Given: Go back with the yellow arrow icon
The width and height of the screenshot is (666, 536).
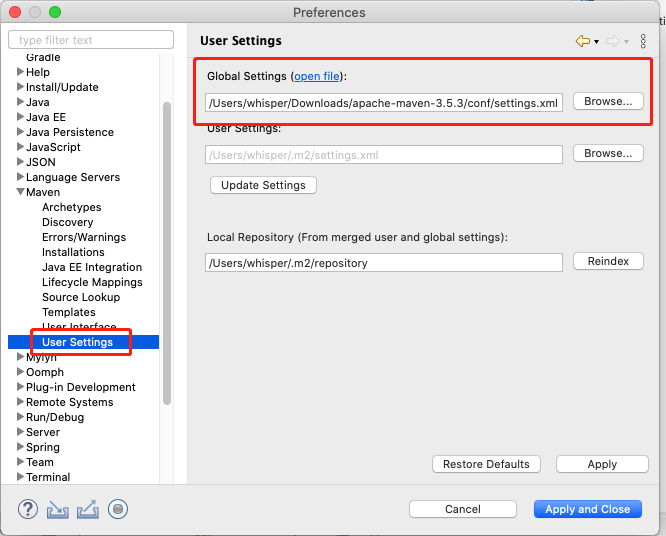Looking at the screenshot, I should 583,41.
